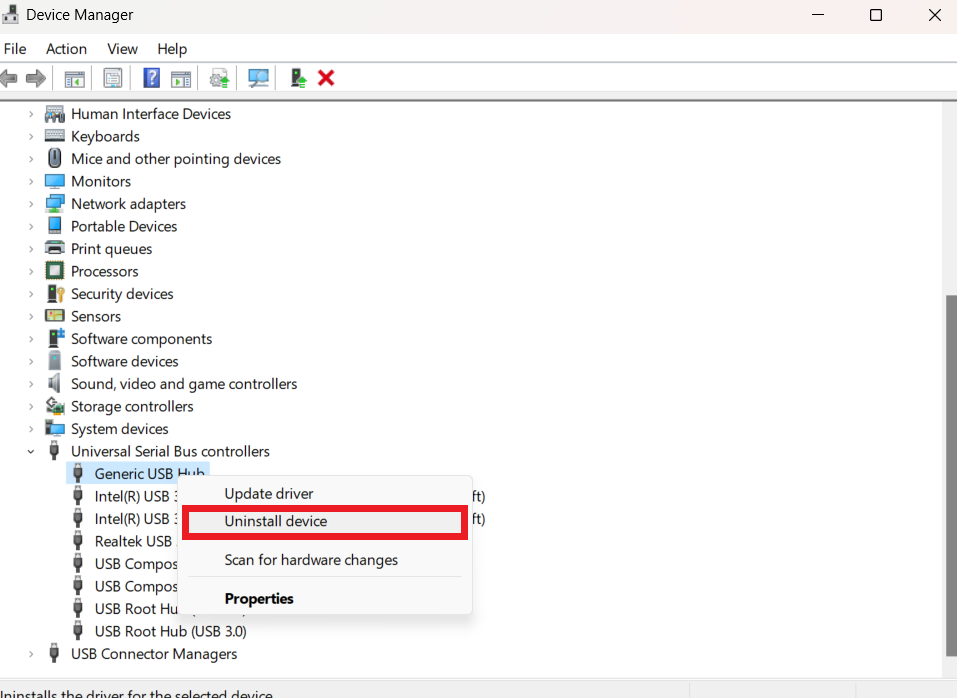
Task: Select the Update Driver Software toolbar icon
Action: [x=219, y=77]
